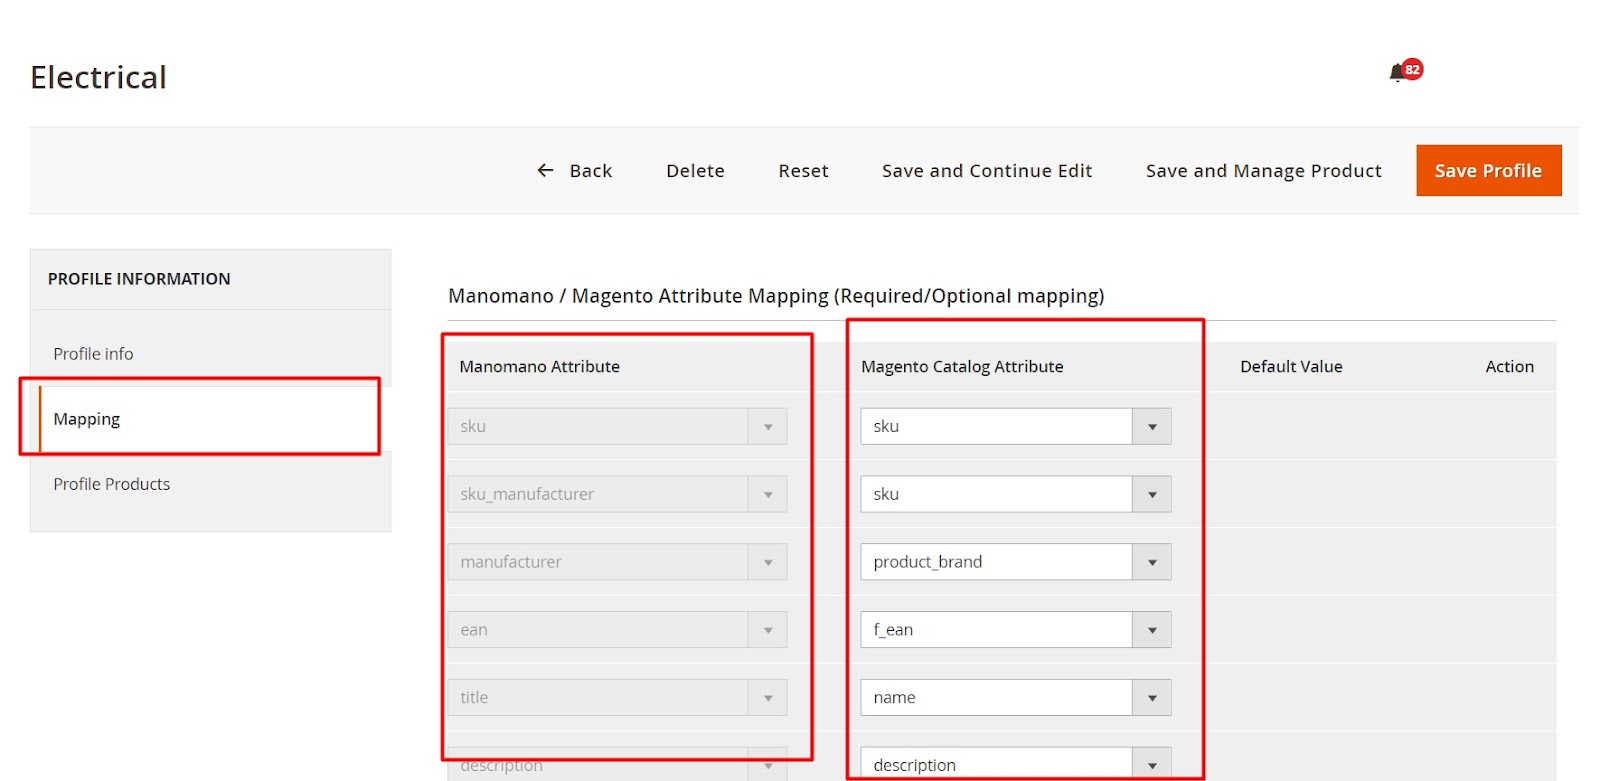Click the Manomano sku_manufacturer dropdown
The height and width of the screenshot is (781, 1600).
[x=617, y=494]
